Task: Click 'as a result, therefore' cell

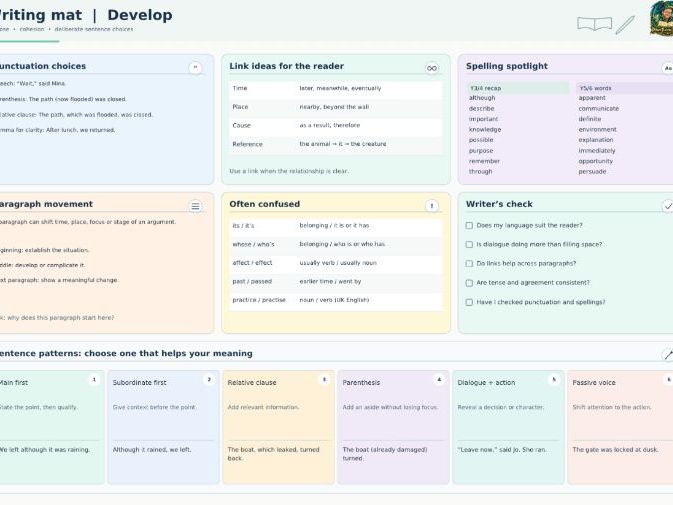Action: tap(330, 125)
